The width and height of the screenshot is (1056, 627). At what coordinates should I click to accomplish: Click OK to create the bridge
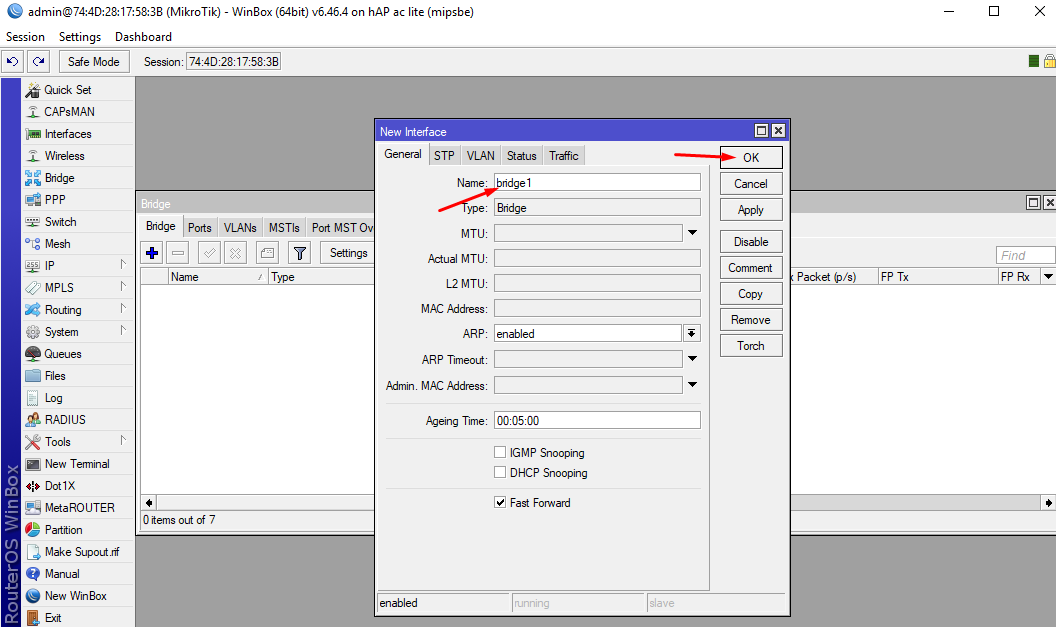pyautogui.click(x=751, y=158)
